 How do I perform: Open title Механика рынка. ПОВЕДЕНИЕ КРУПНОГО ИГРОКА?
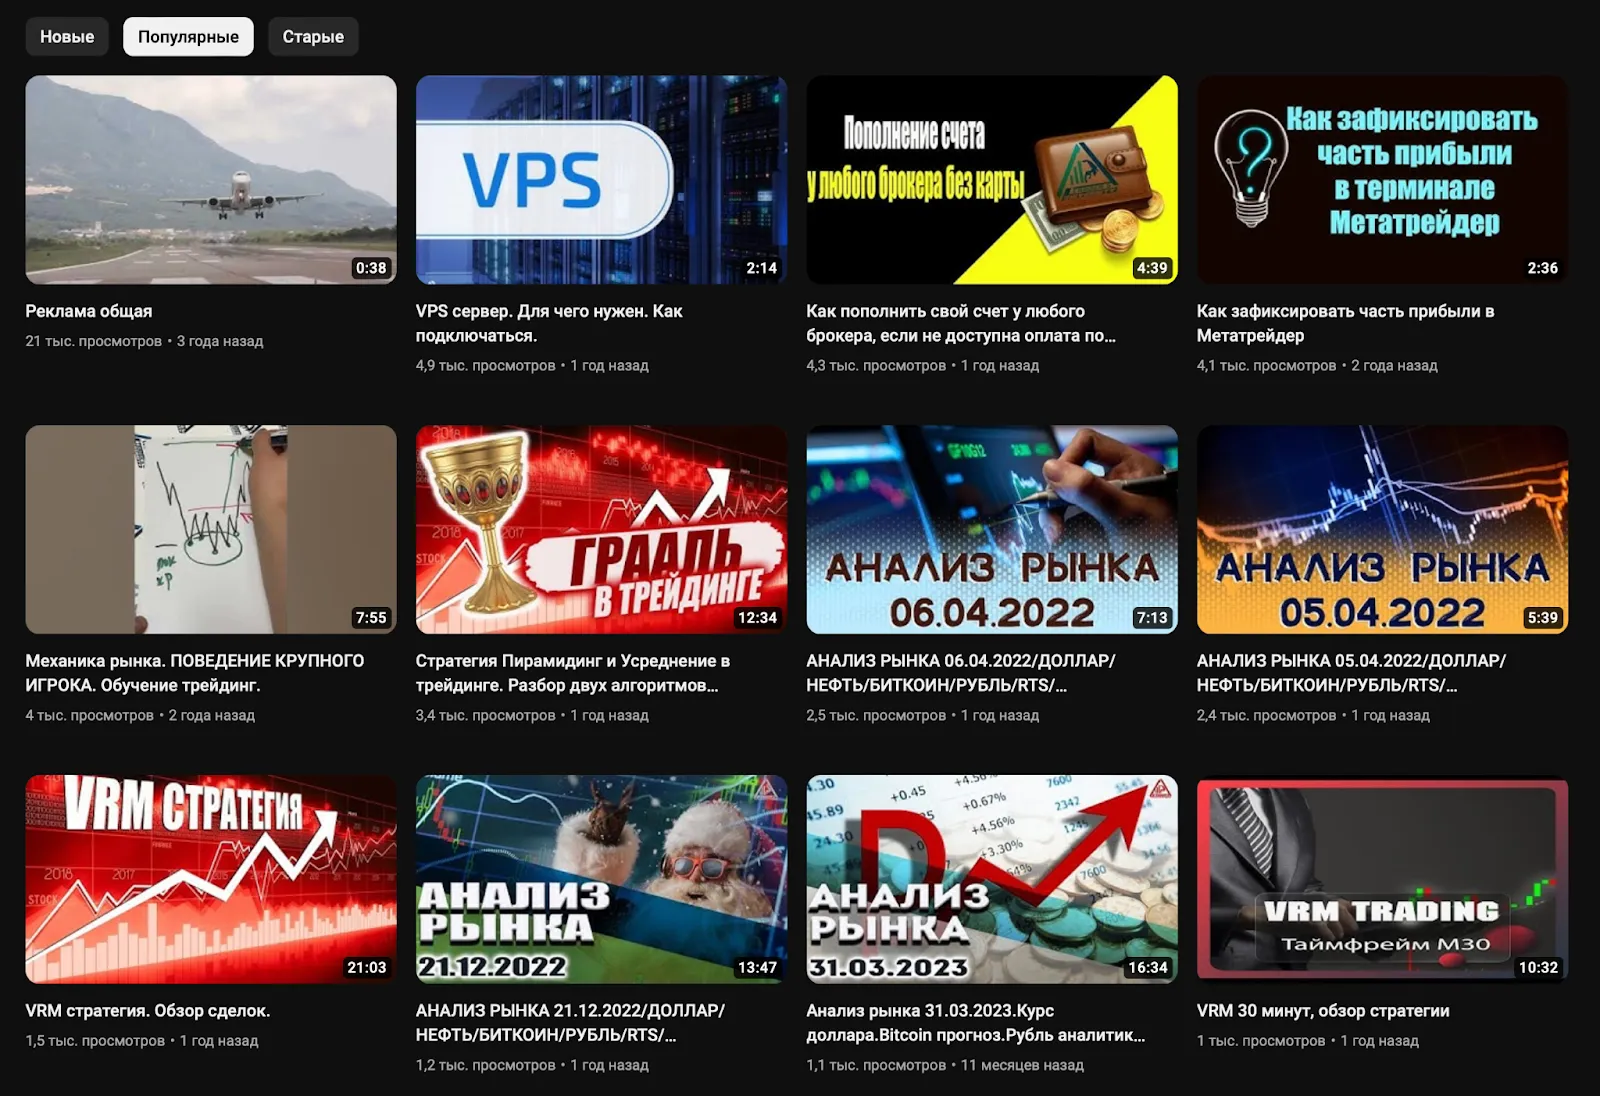click(195, 673)
